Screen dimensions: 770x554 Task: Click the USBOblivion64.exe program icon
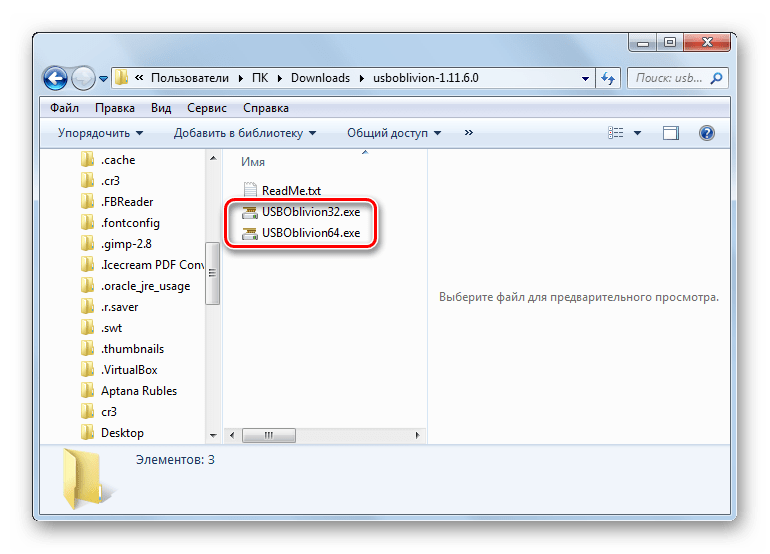pos(250,233)
